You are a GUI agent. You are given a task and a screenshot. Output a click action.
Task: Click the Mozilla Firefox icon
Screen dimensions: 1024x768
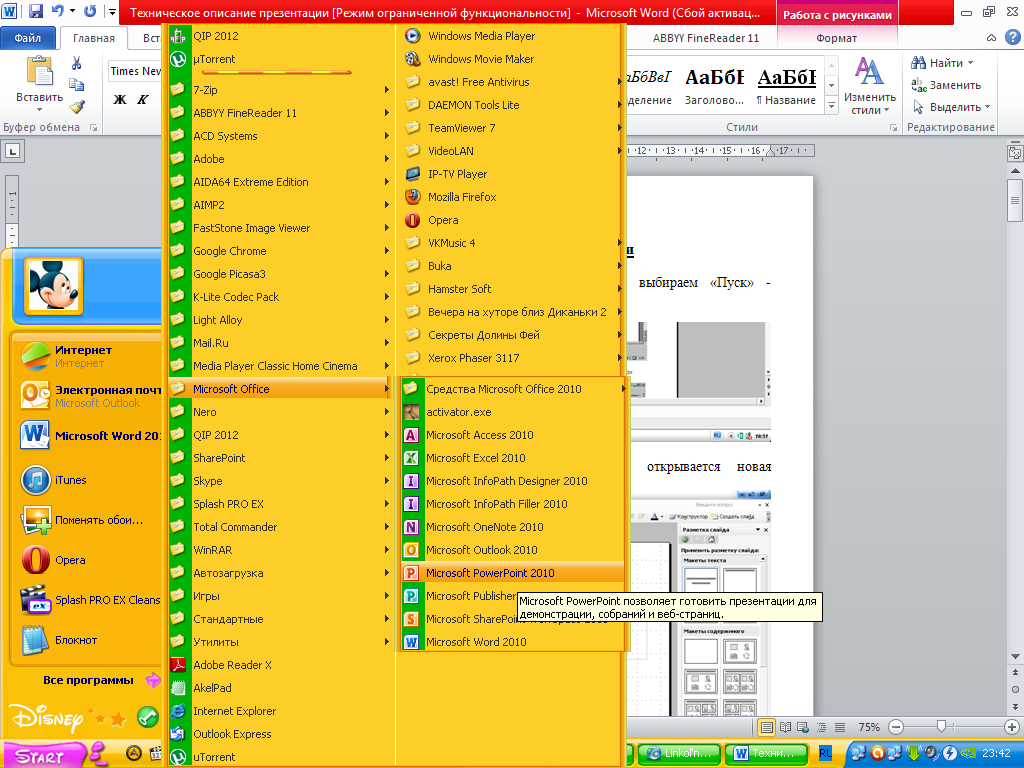coord(412,197)
